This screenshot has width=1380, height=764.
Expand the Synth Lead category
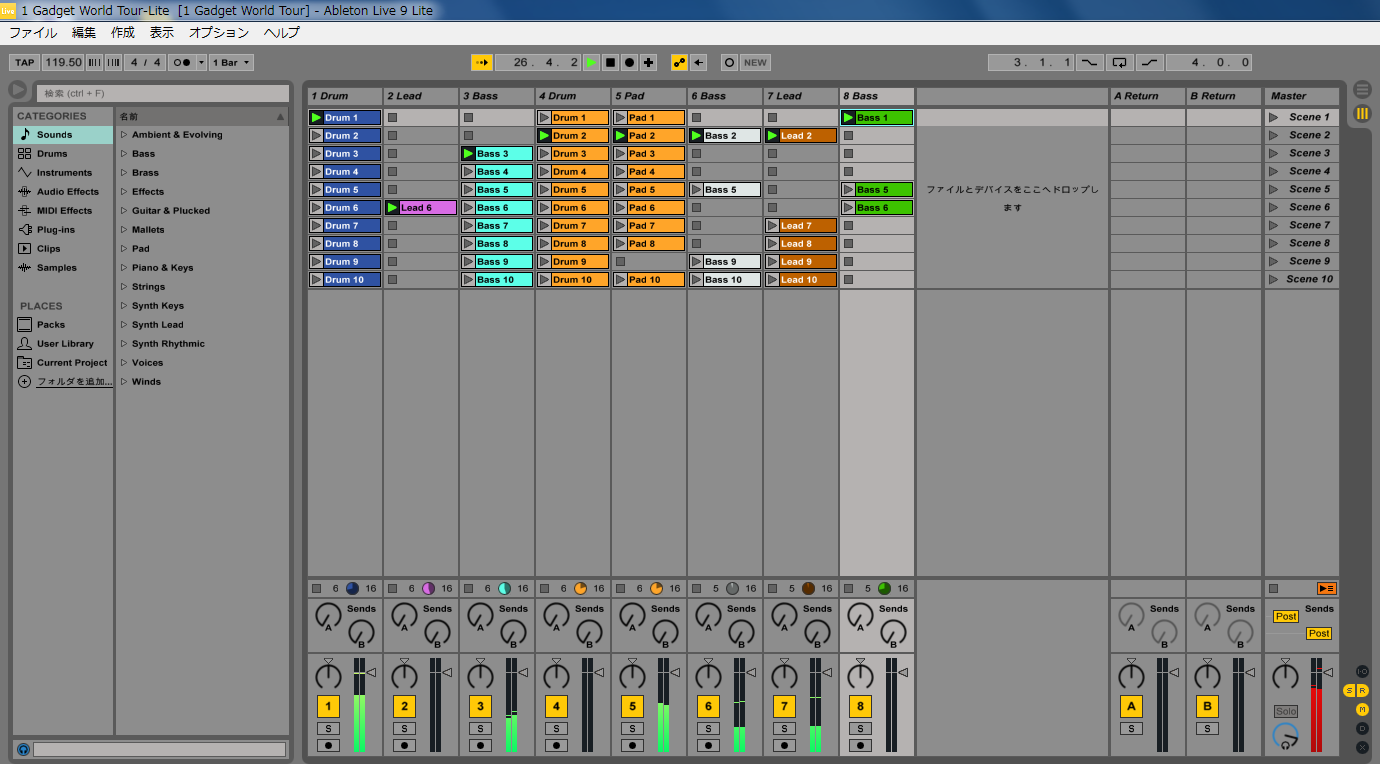124,325
